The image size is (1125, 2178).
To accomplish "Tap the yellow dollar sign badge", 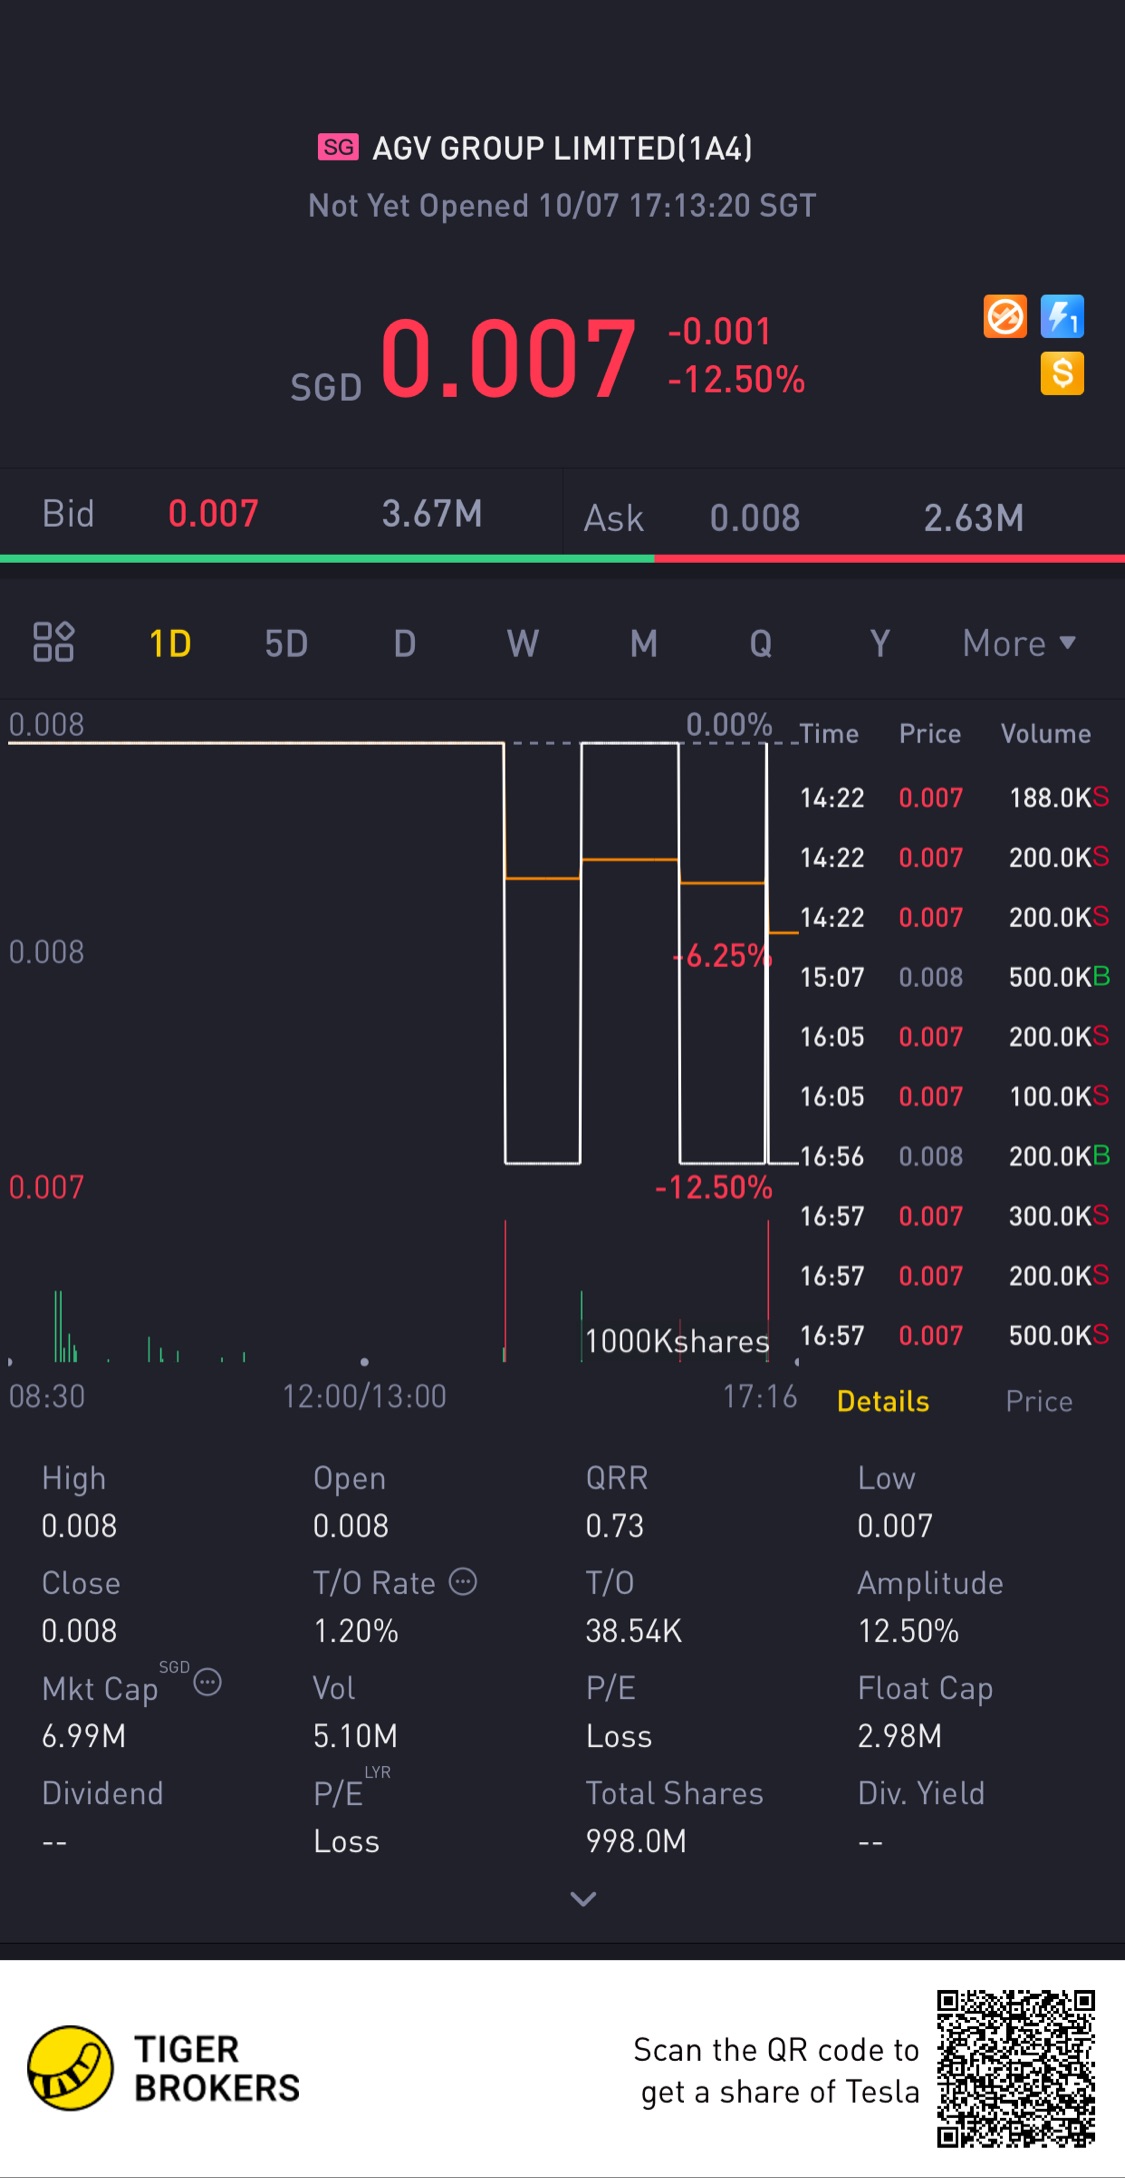I will coord(1062,374).
